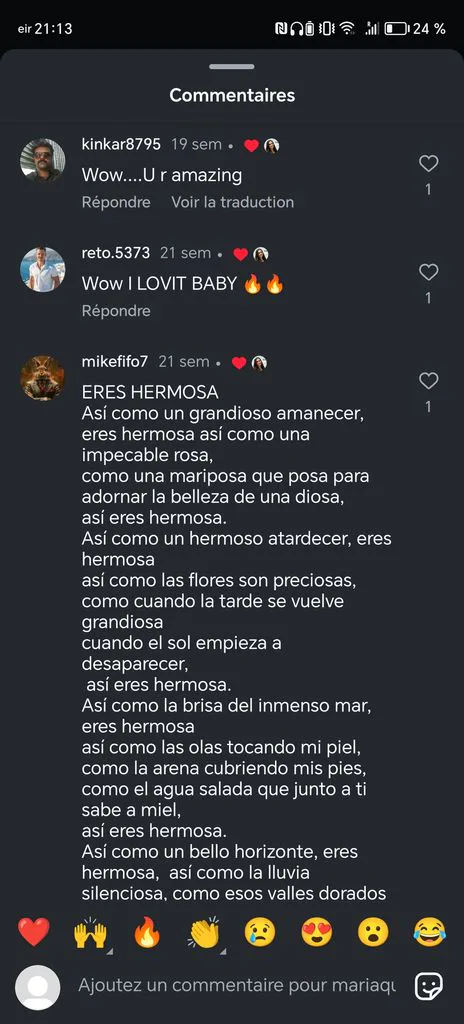This screenshot has height=1024, width=464.
Task: Focus the Ajoutez un commentaire field
Action: [237, 985]
